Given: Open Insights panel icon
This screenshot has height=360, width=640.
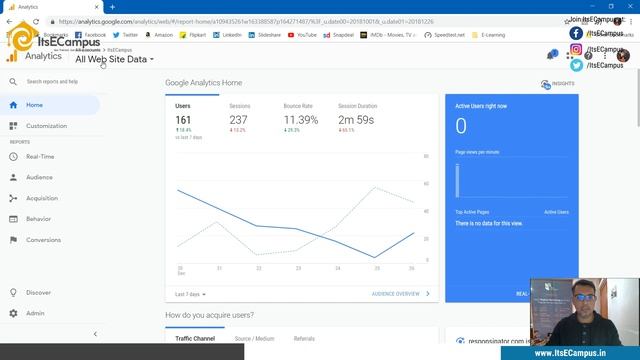Looking at the screenshot, I should pos(546,84).
